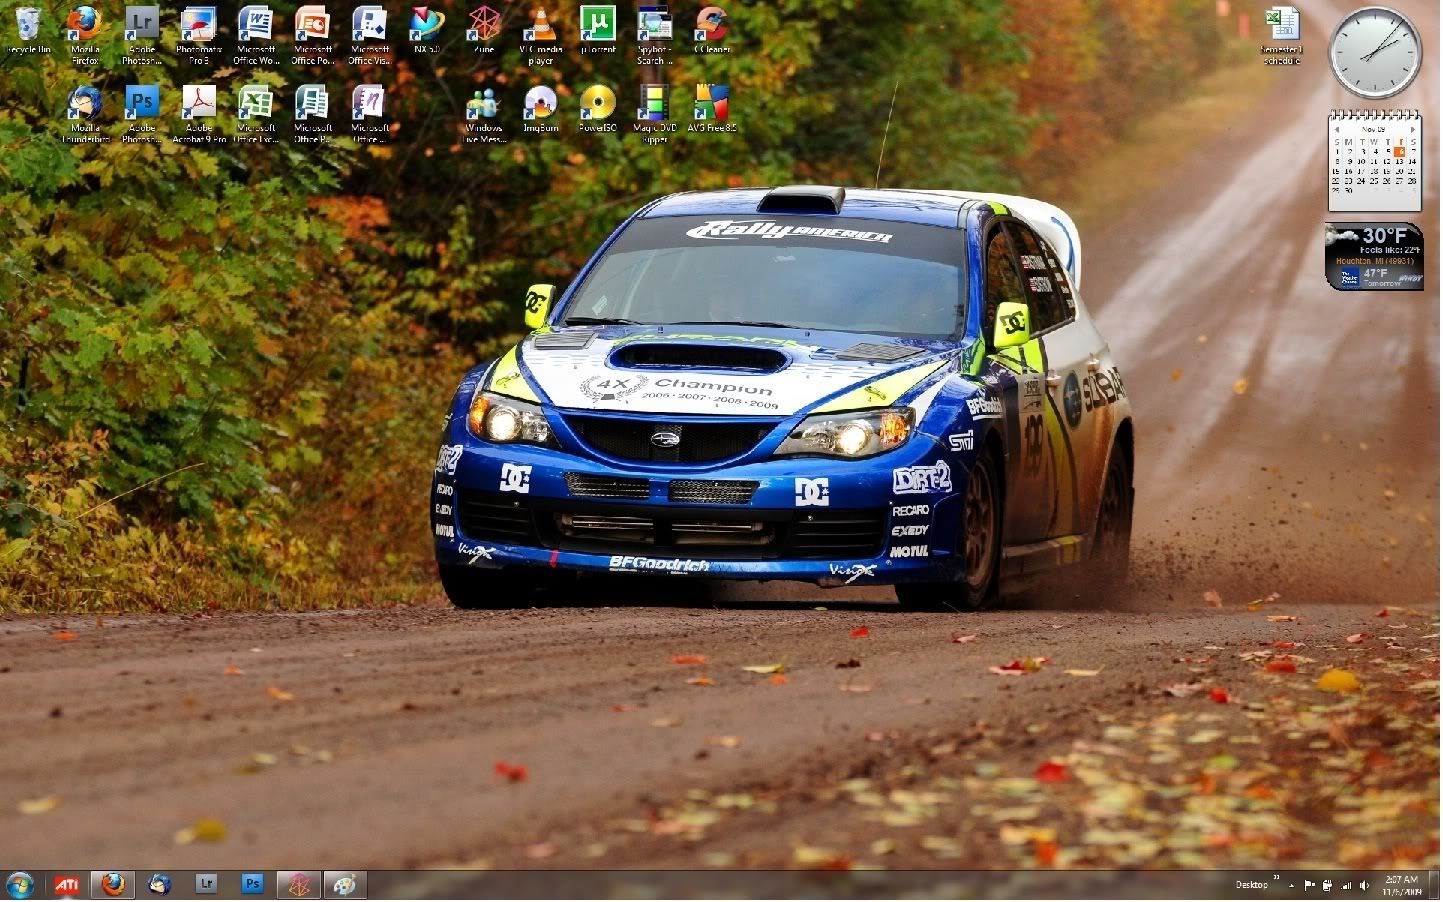Open the Microsoft Office Visio desktop shortcut
1443x902 pixels.
point(370,35)
